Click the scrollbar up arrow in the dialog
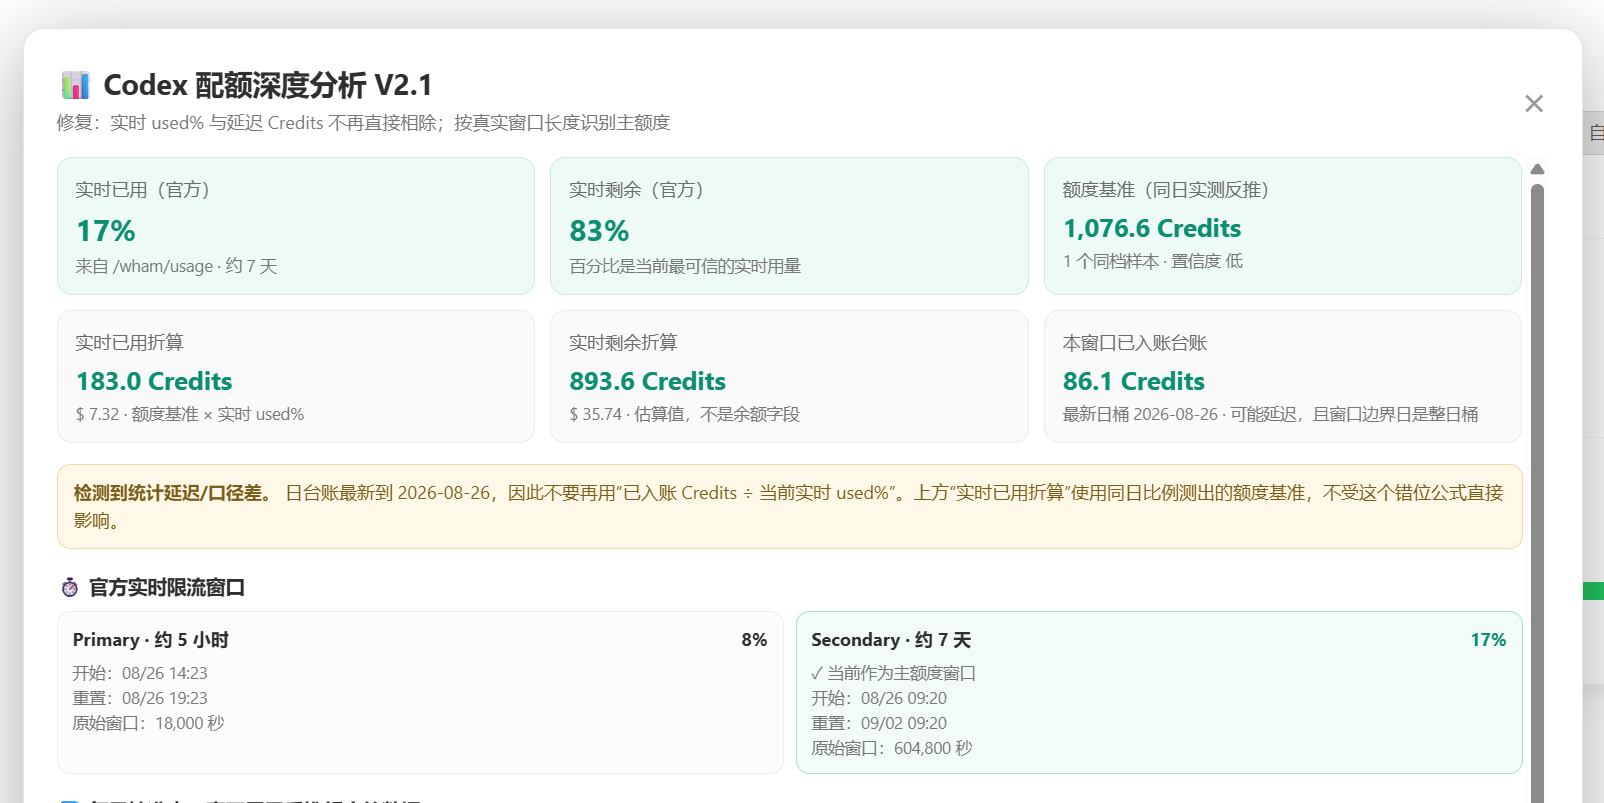 click(x=1538, y=169)
